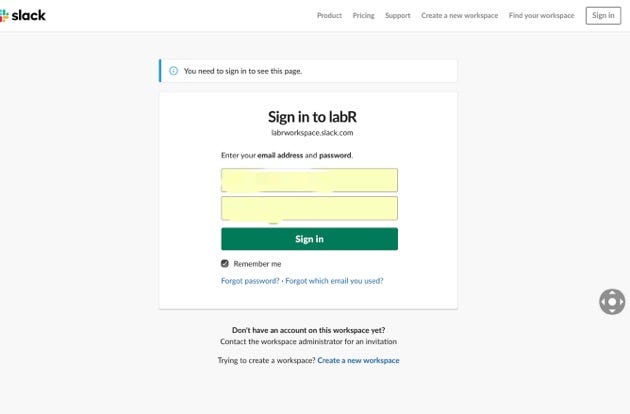This screenshot has width=630, height=414.
Task: Open the Pricing page link
Action: [363, 15]
